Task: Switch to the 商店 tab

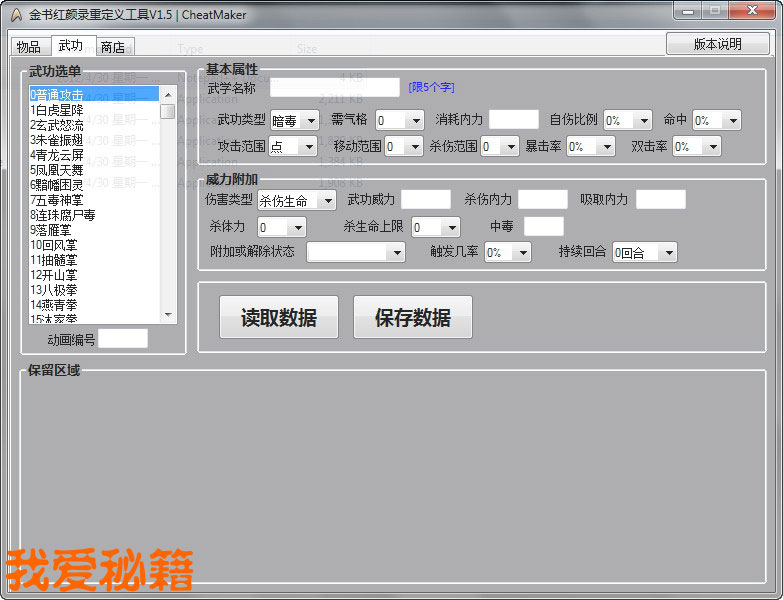Action: (x=112, y=47)
